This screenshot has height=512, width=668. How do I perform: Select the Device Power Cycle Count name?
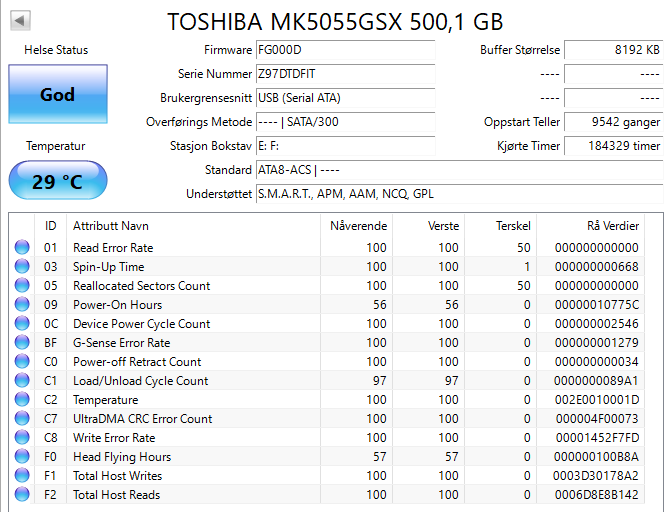141,324
